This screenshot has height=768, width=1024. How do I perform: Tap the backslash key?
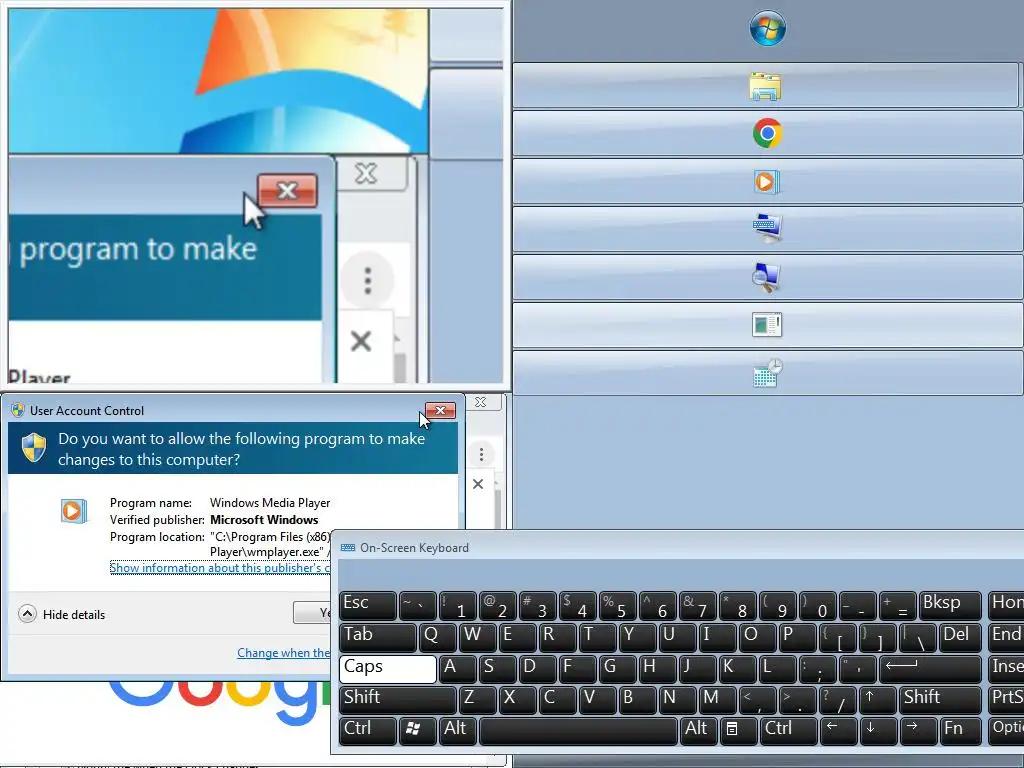click(918, 637)
